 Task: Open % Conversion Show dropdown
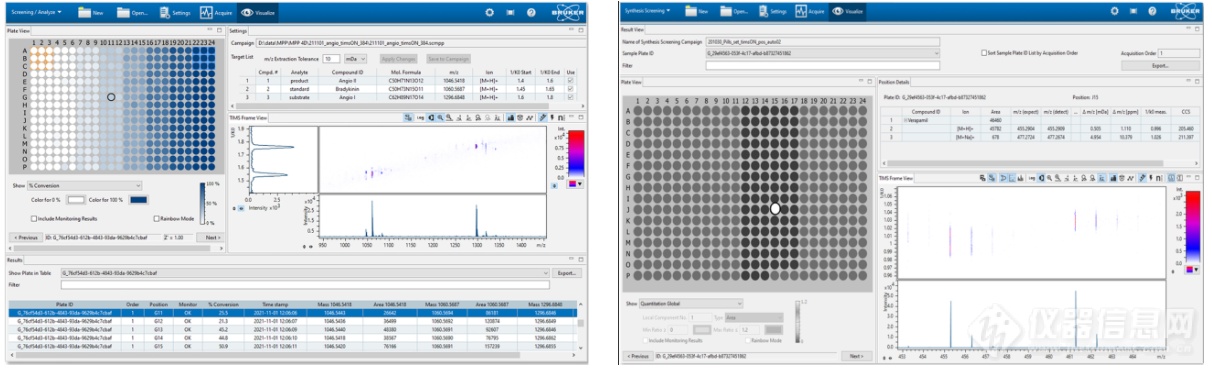point(85,185)
